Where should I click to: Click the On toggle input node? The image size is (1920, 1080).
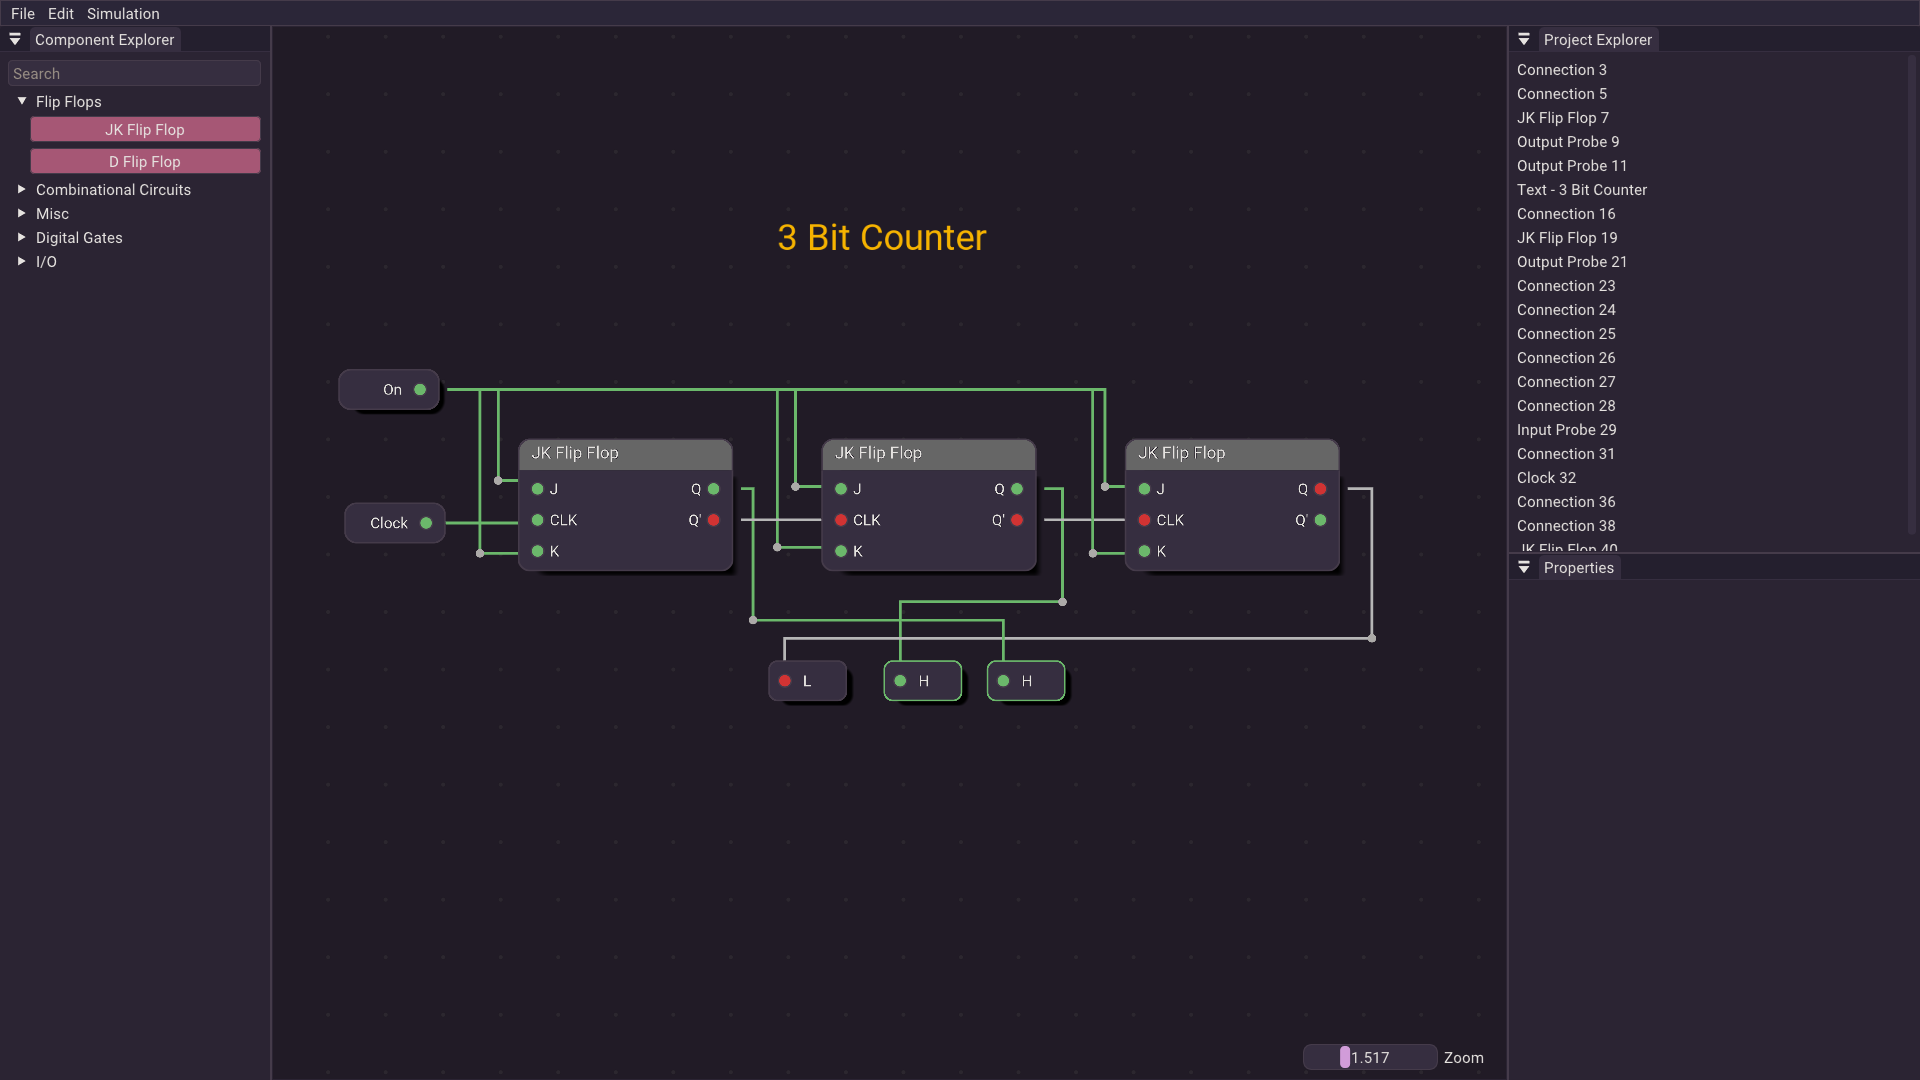[384, 389]
